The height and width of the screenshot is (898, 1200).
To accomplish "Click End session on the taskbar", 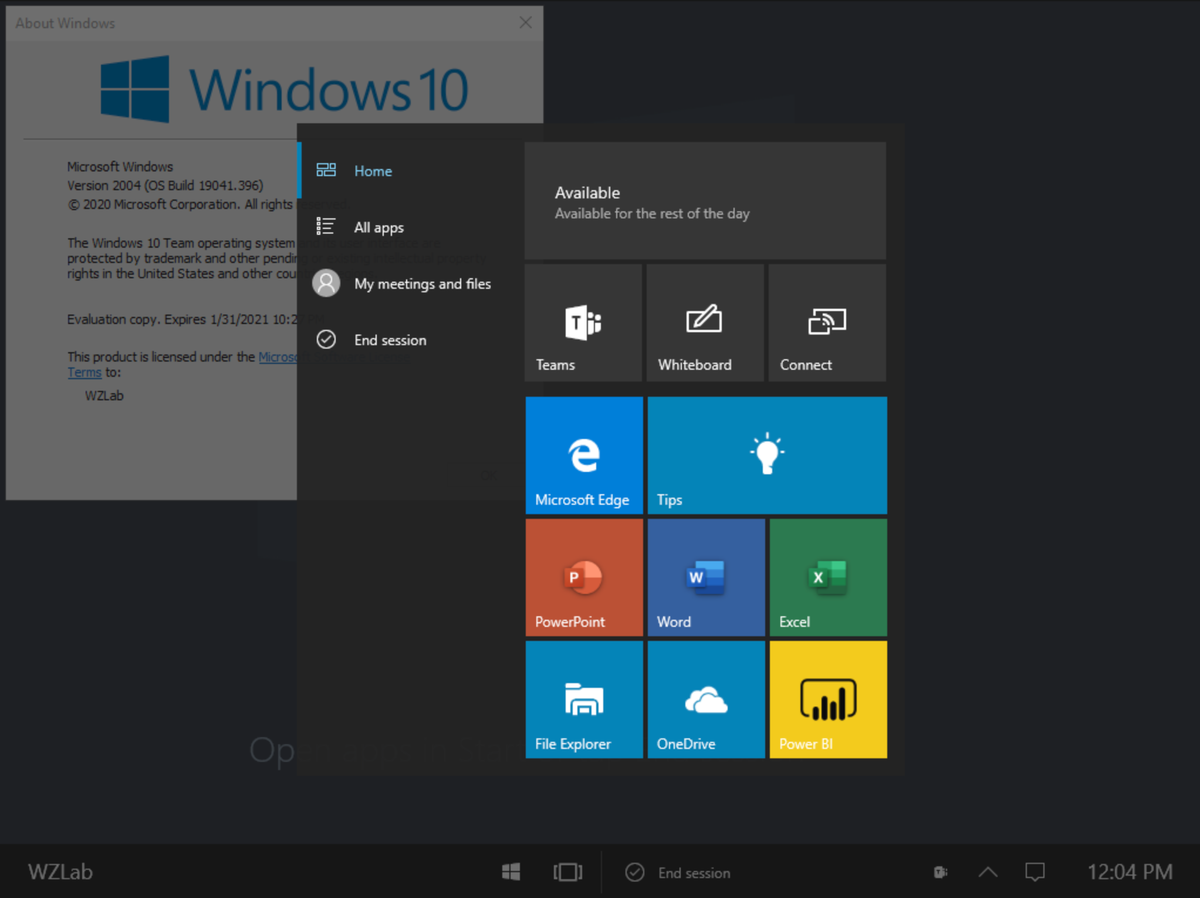I will [678, 872].
